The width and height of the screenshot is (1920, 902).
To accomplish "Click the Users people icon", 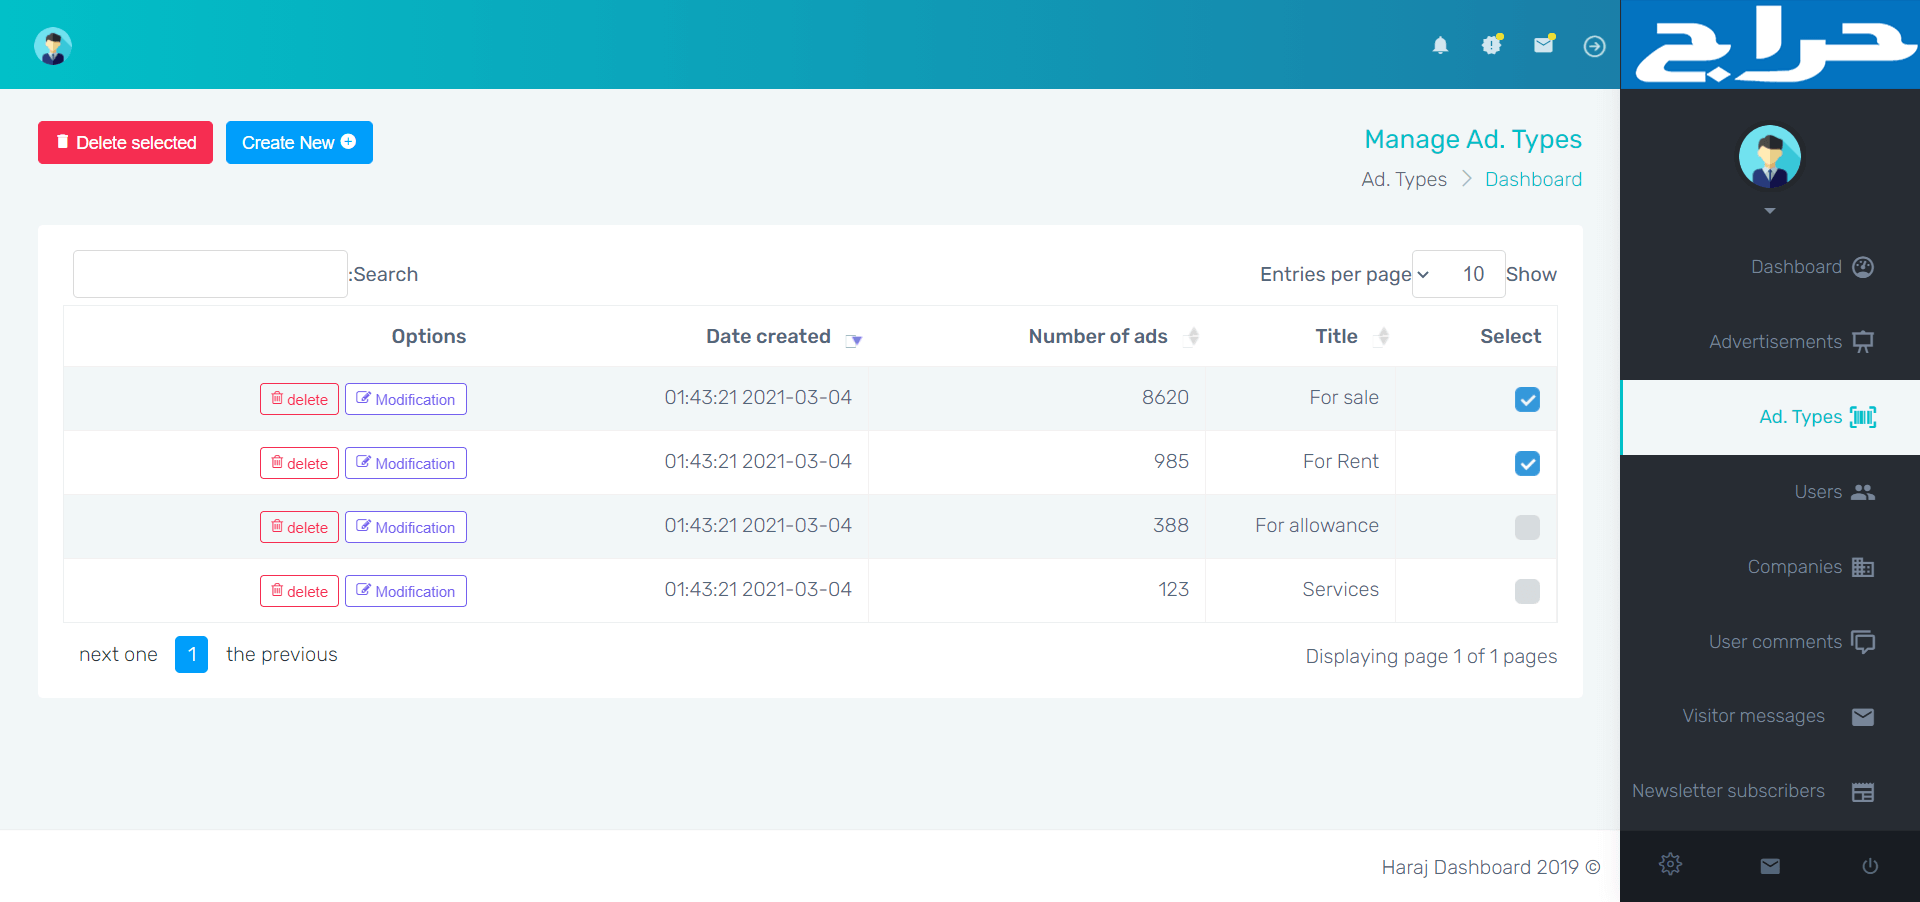I will pyautogui.click(x=1863, y=492).
